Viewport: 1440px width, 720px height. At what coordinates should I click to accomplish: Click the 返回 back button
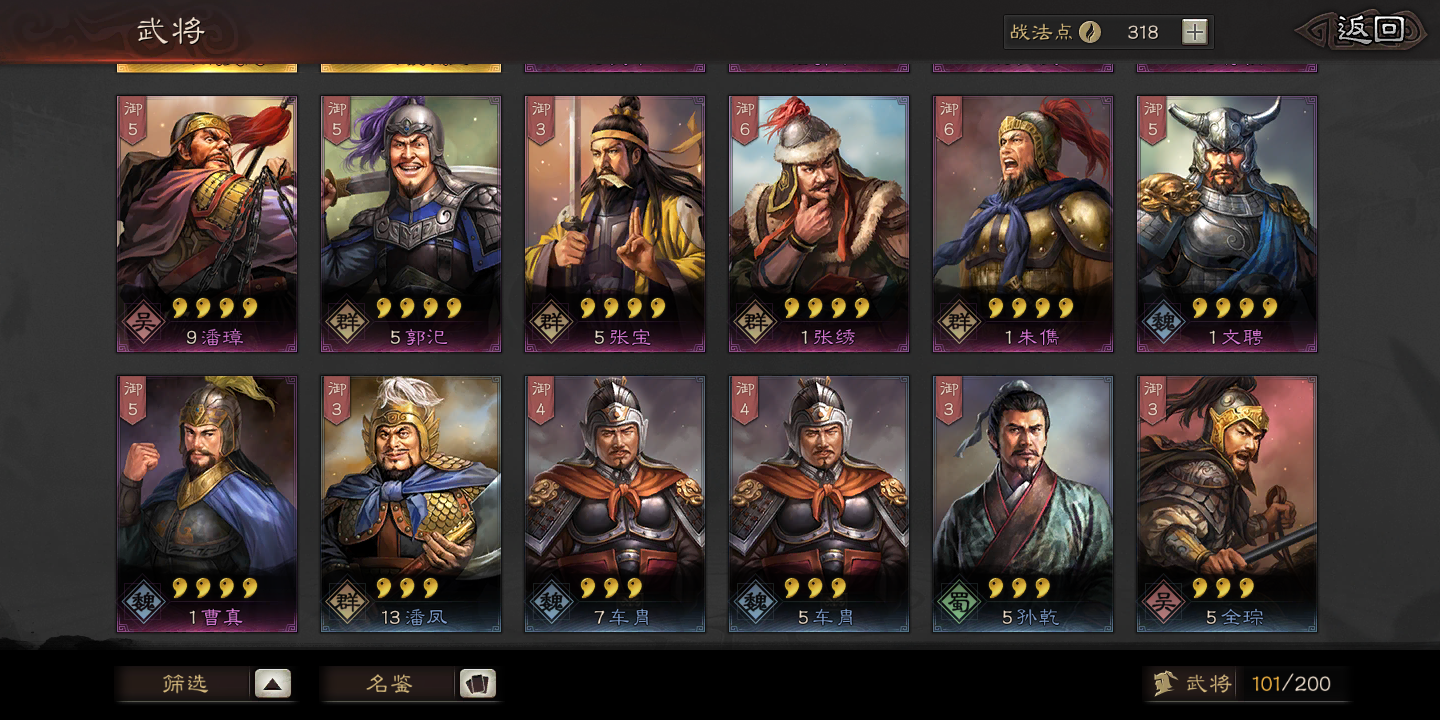point(1368,30)
